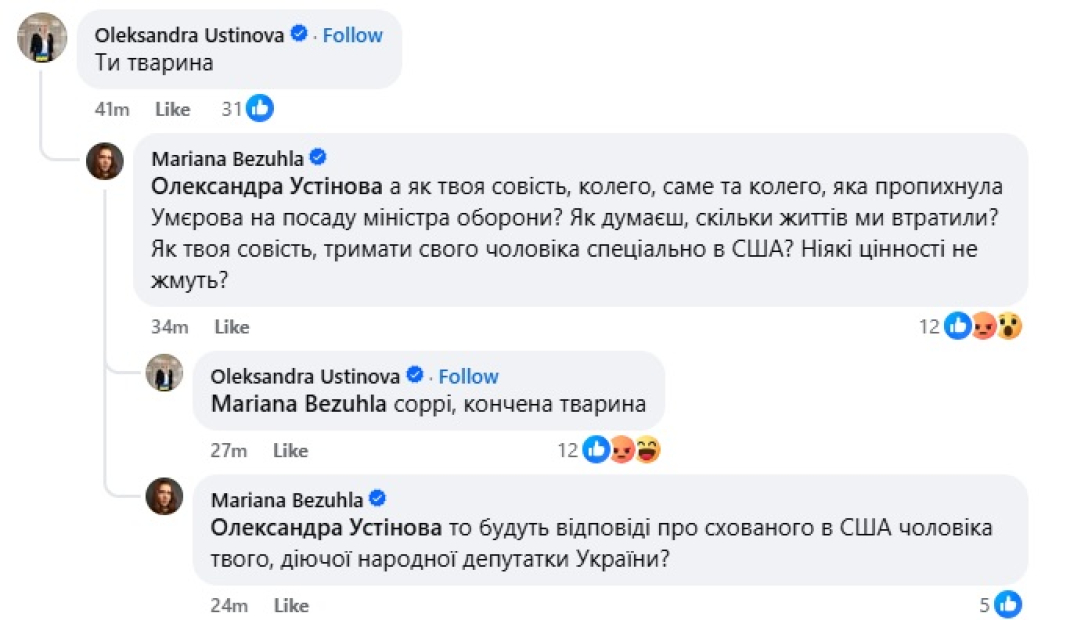This screenshot has height=620, width=1088.
Task: Like Mariana Bezuhla's 24m reply
Action: pyautogui.click(x=291, y=605)
